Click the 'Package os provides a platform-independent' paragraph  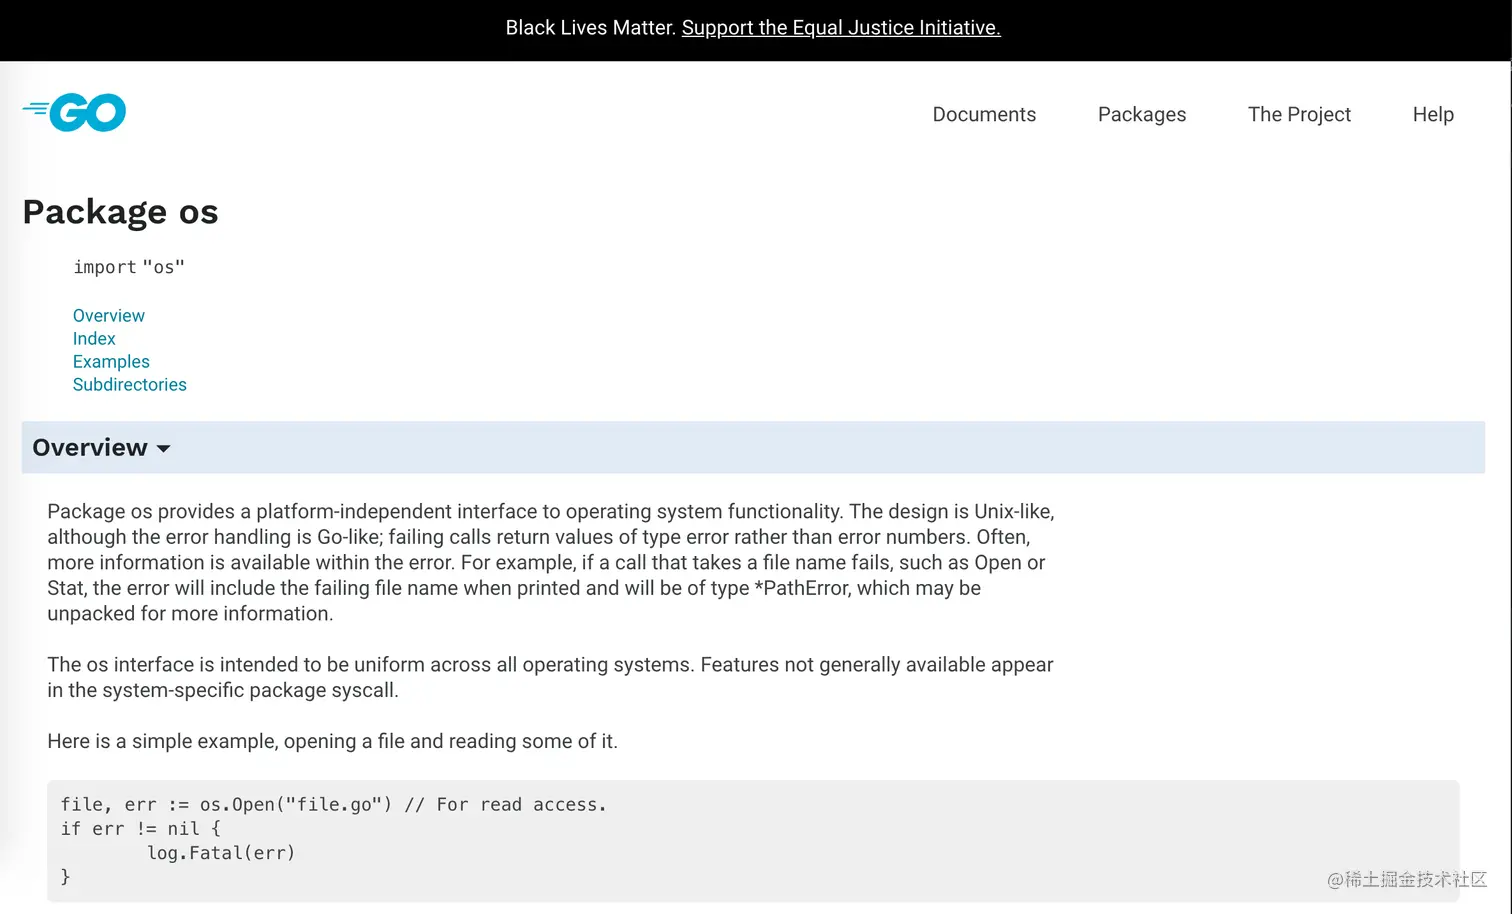[551, 562]
